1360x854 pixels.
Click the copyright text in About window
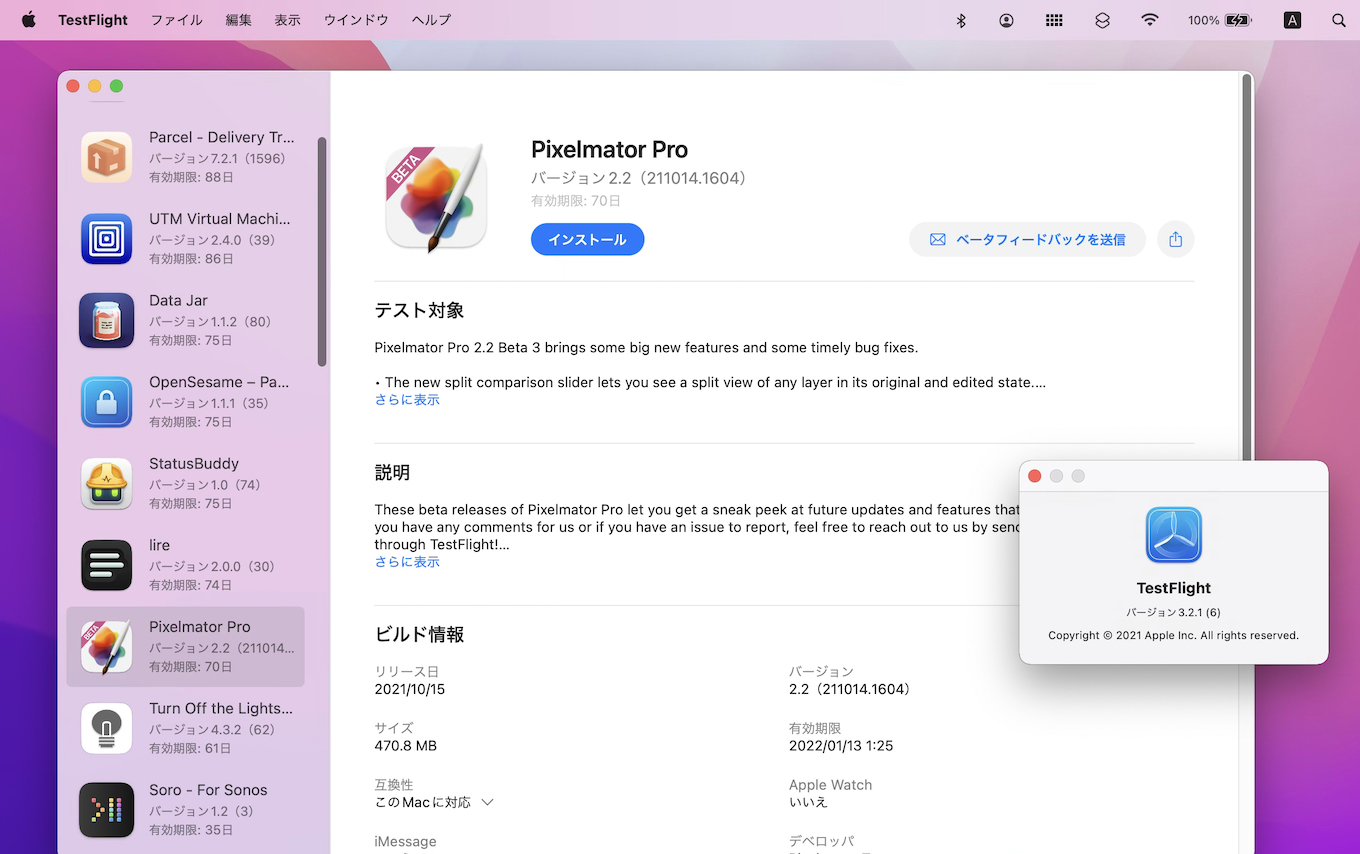pyautogui.click(x=1174, y=635)
